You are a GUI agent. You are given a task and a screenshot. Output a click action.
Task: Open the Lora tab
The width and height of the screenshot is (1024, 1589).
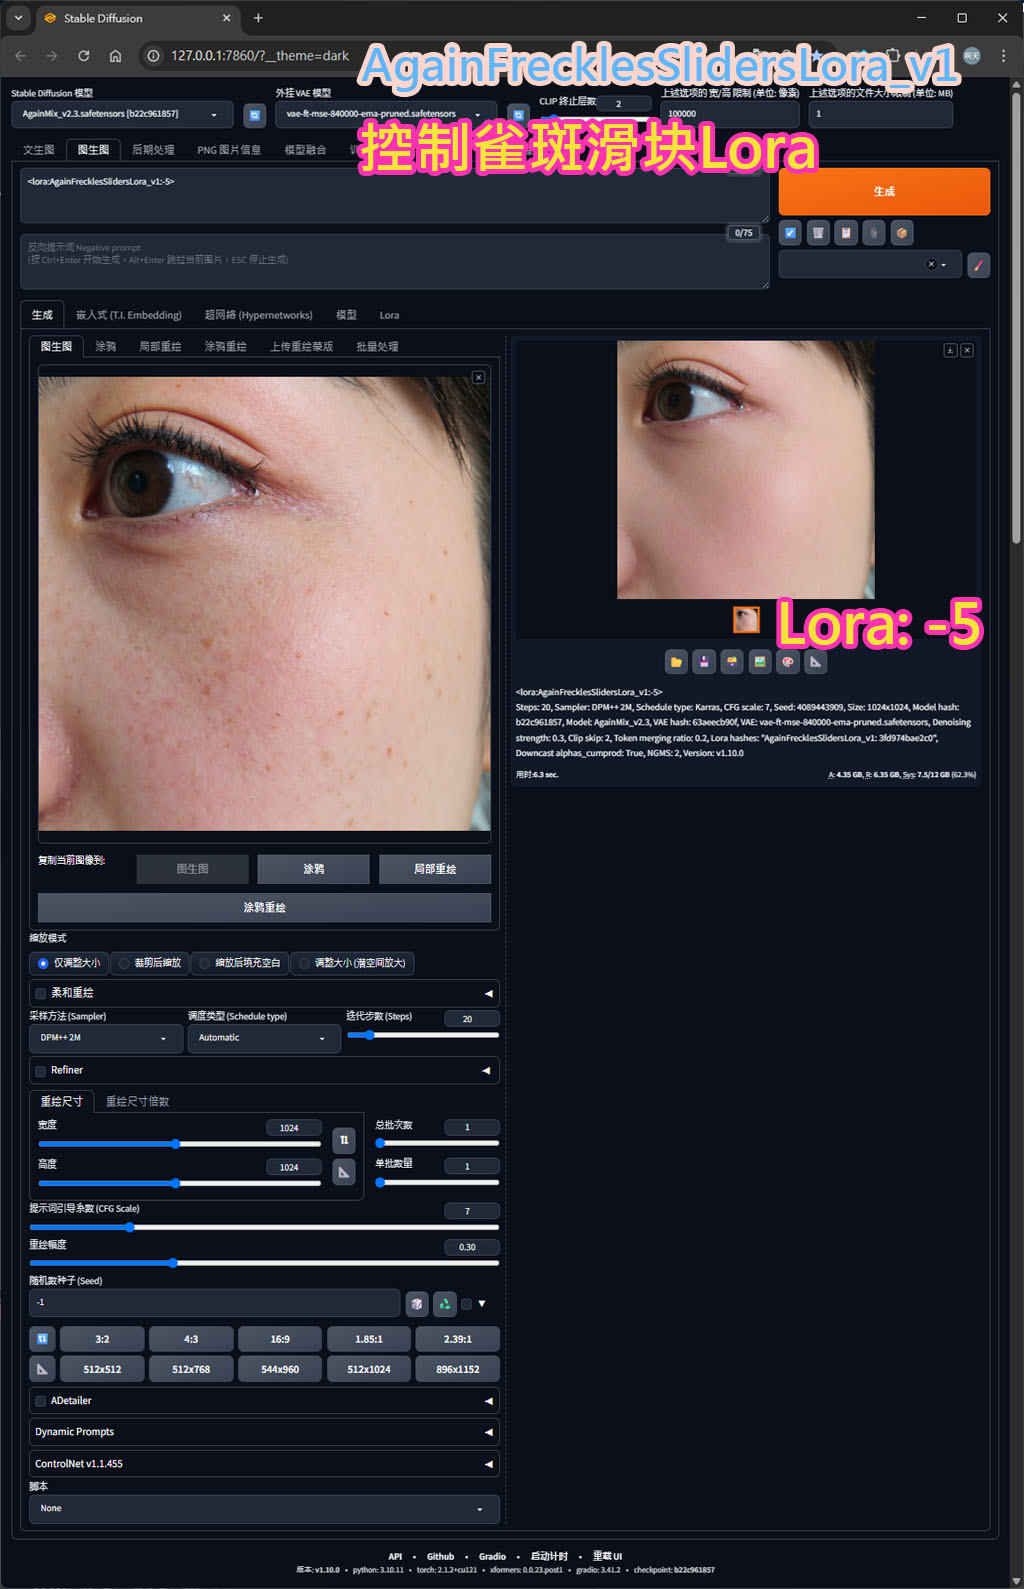(x=389, y=315)
